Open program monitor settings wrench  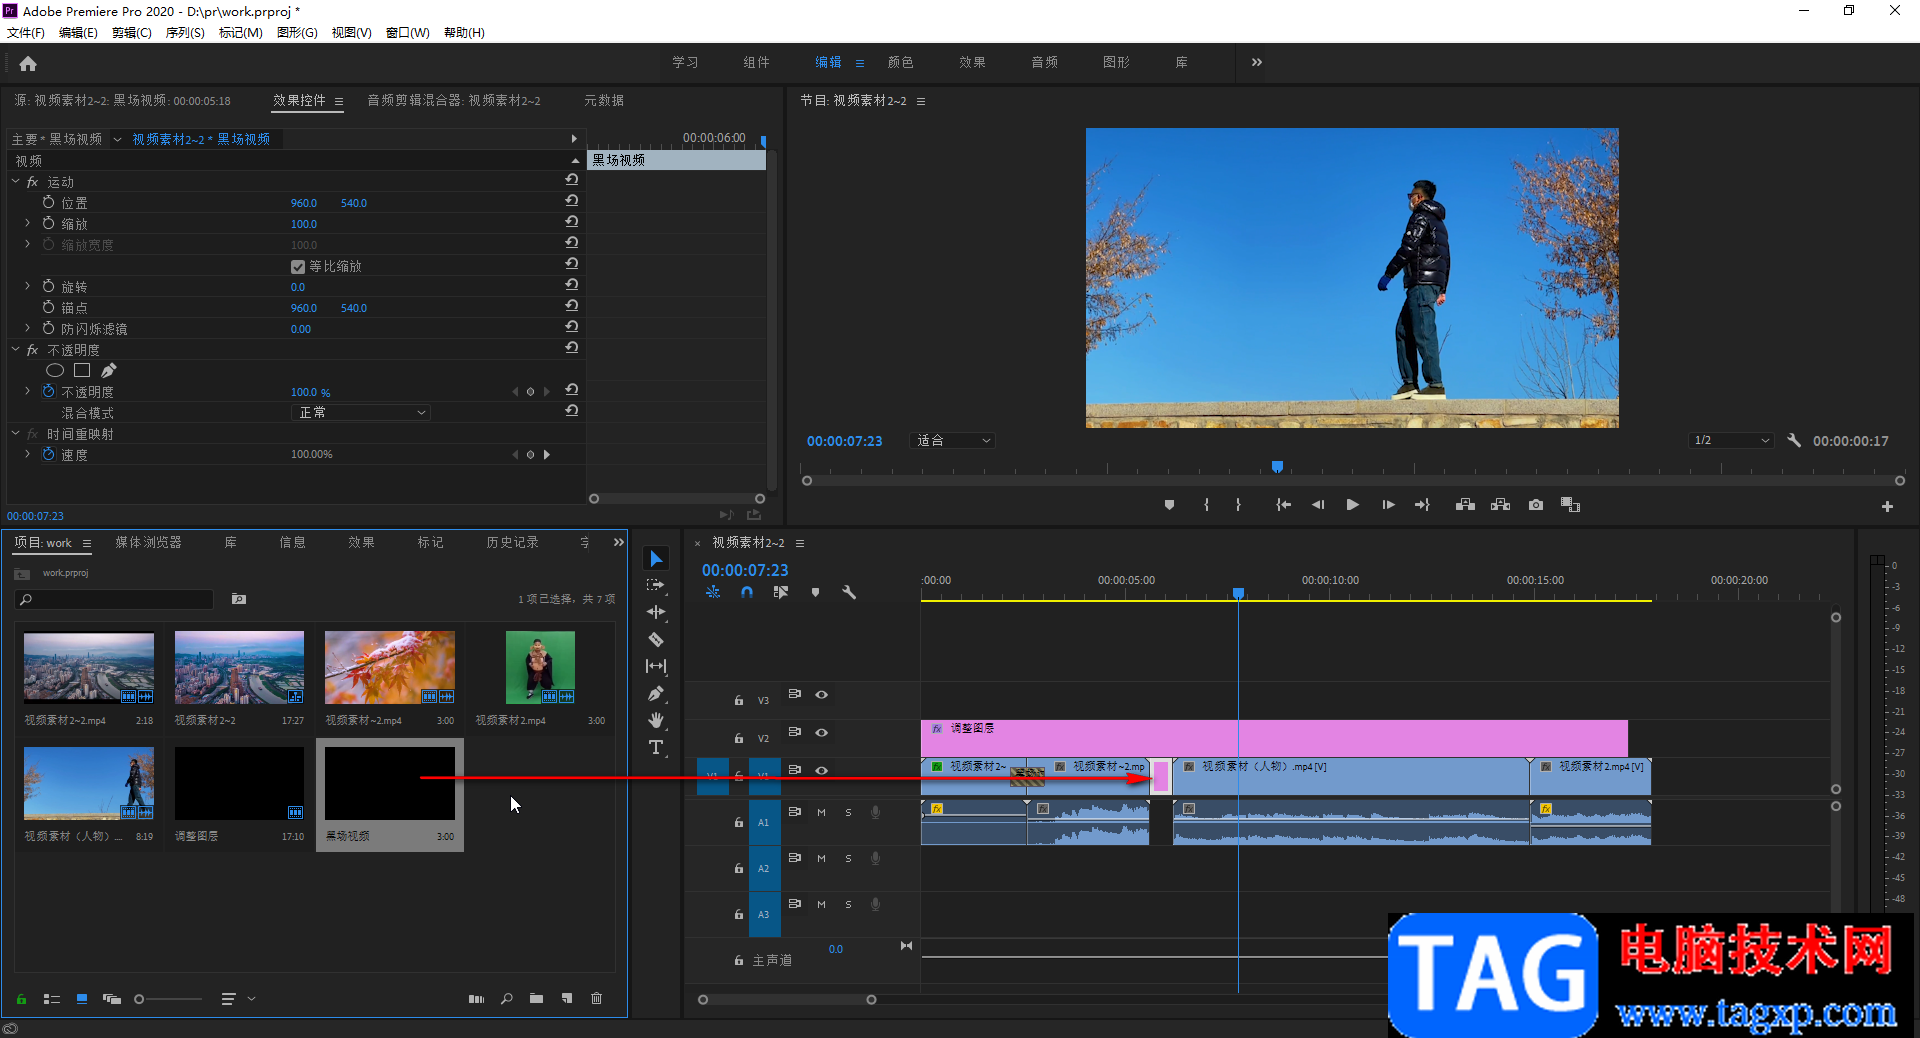click(x=1794, y=440)
